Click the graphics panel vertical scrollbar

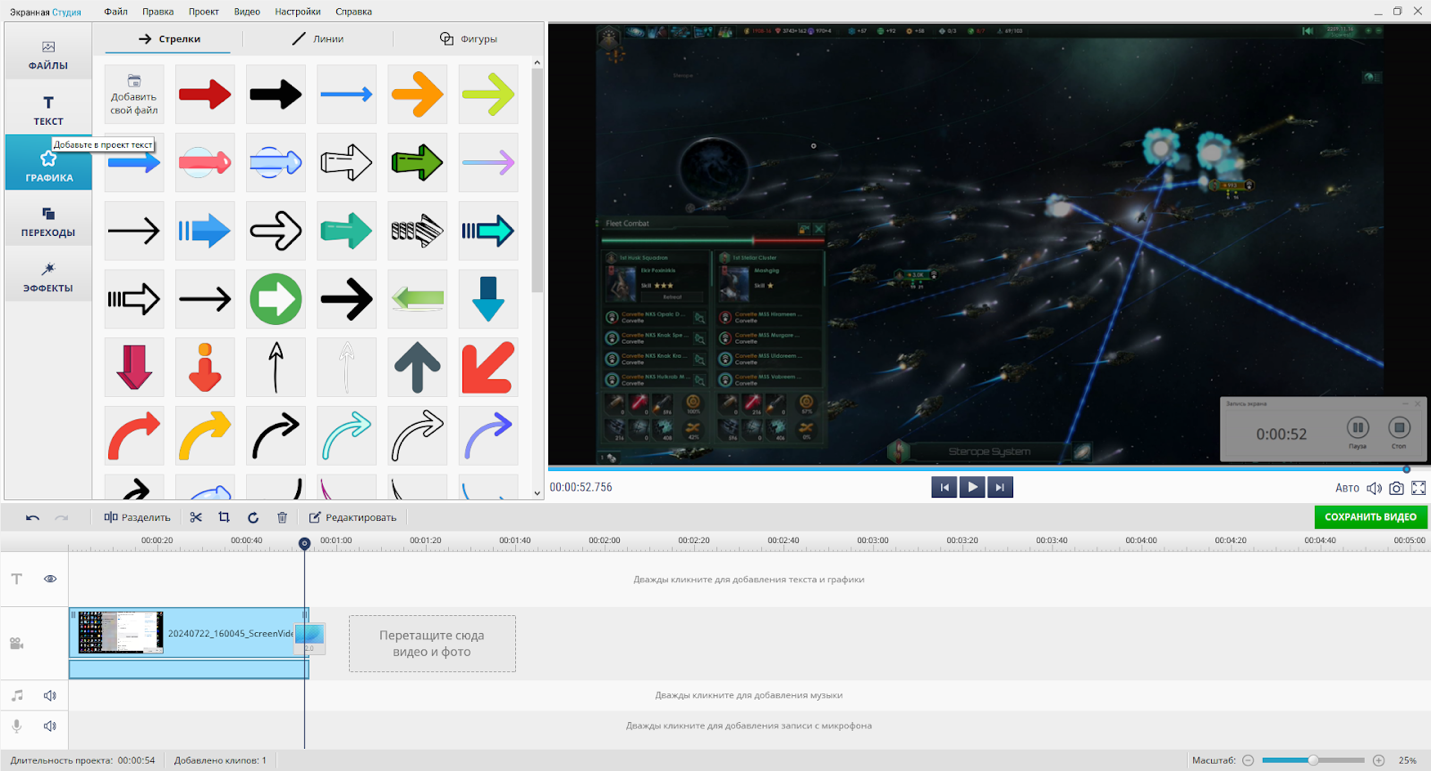click(x=537, y=180)
